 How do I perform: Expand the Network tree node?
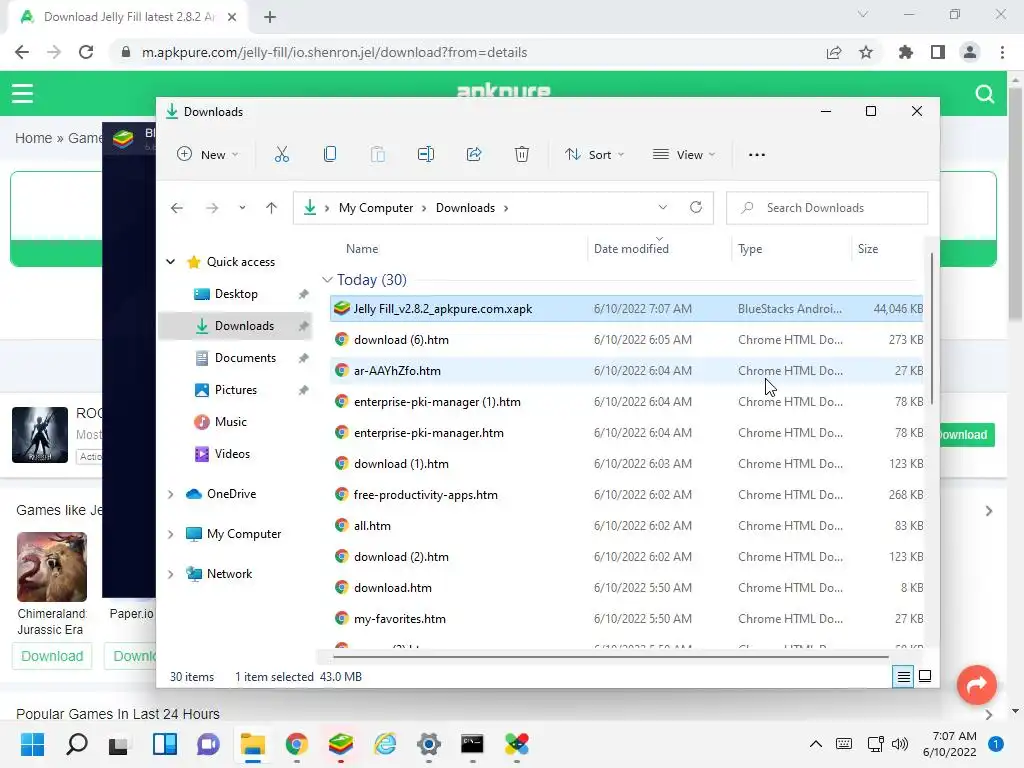[x=170, y=574]
